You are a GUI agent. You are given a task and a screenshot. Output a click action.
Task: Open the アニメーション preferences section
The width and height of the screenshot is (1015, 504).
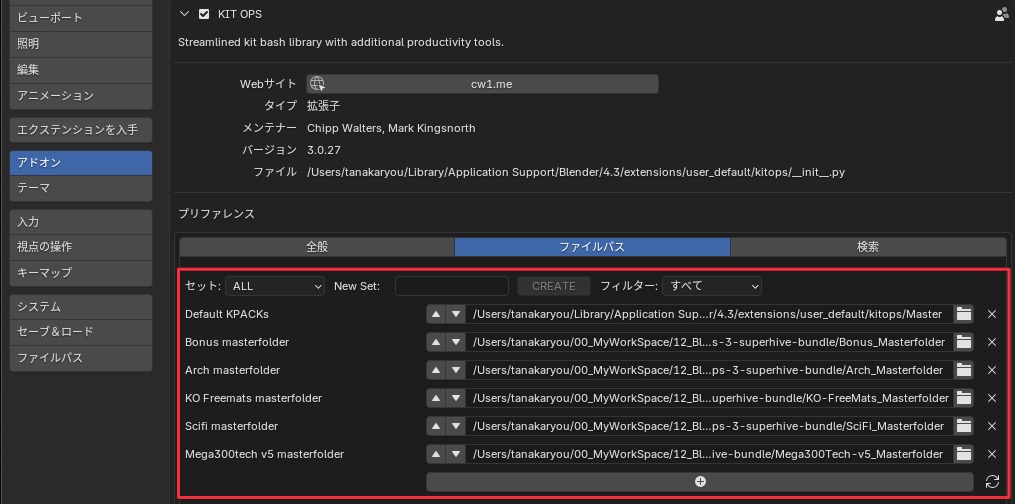pyautogui.click(x=81, y=96)
